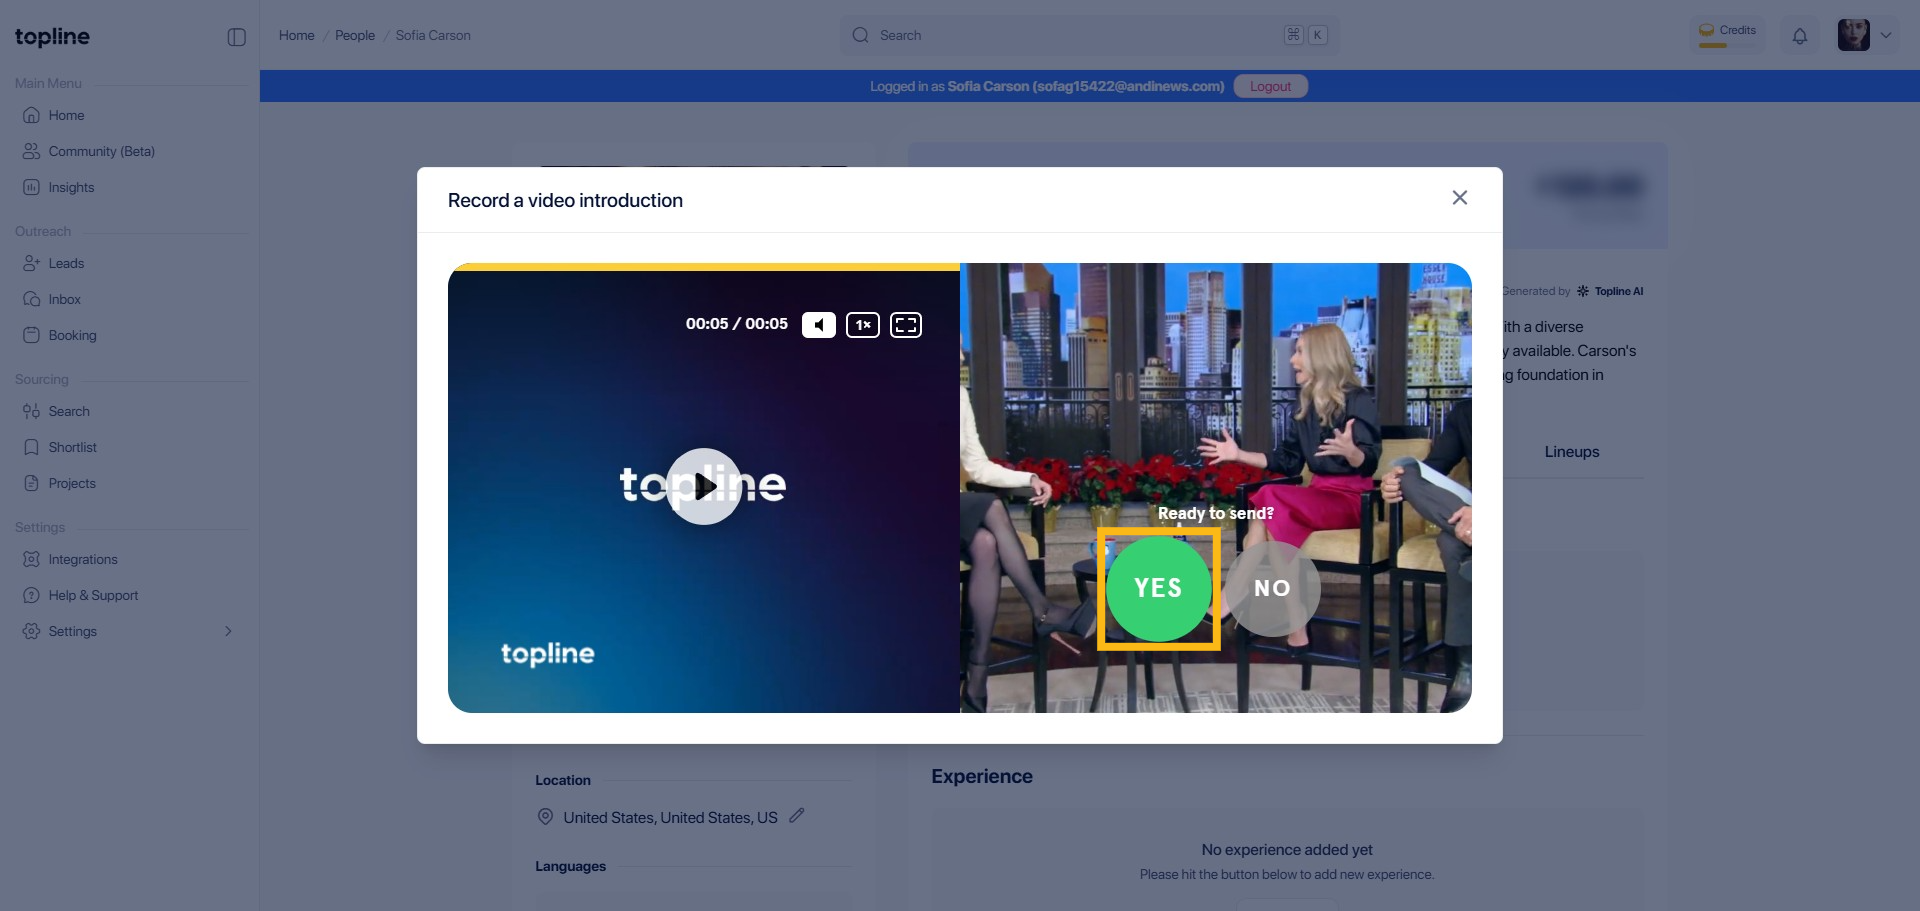This screenshot has height=911, width=1920.
Task: Expand the Settings submenu
Action: 228,631
